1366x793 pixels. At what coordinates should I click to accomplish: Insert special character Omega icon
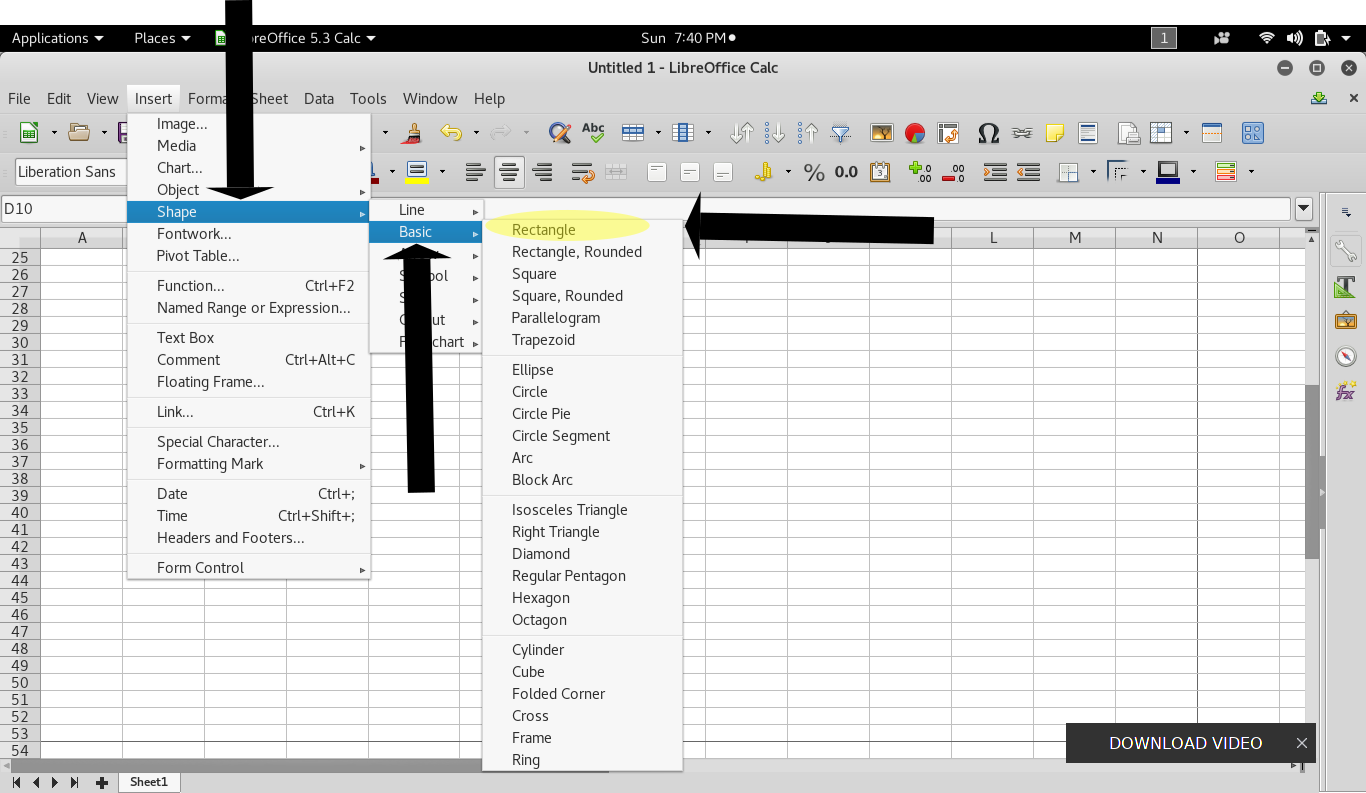[x=988, y=132]
